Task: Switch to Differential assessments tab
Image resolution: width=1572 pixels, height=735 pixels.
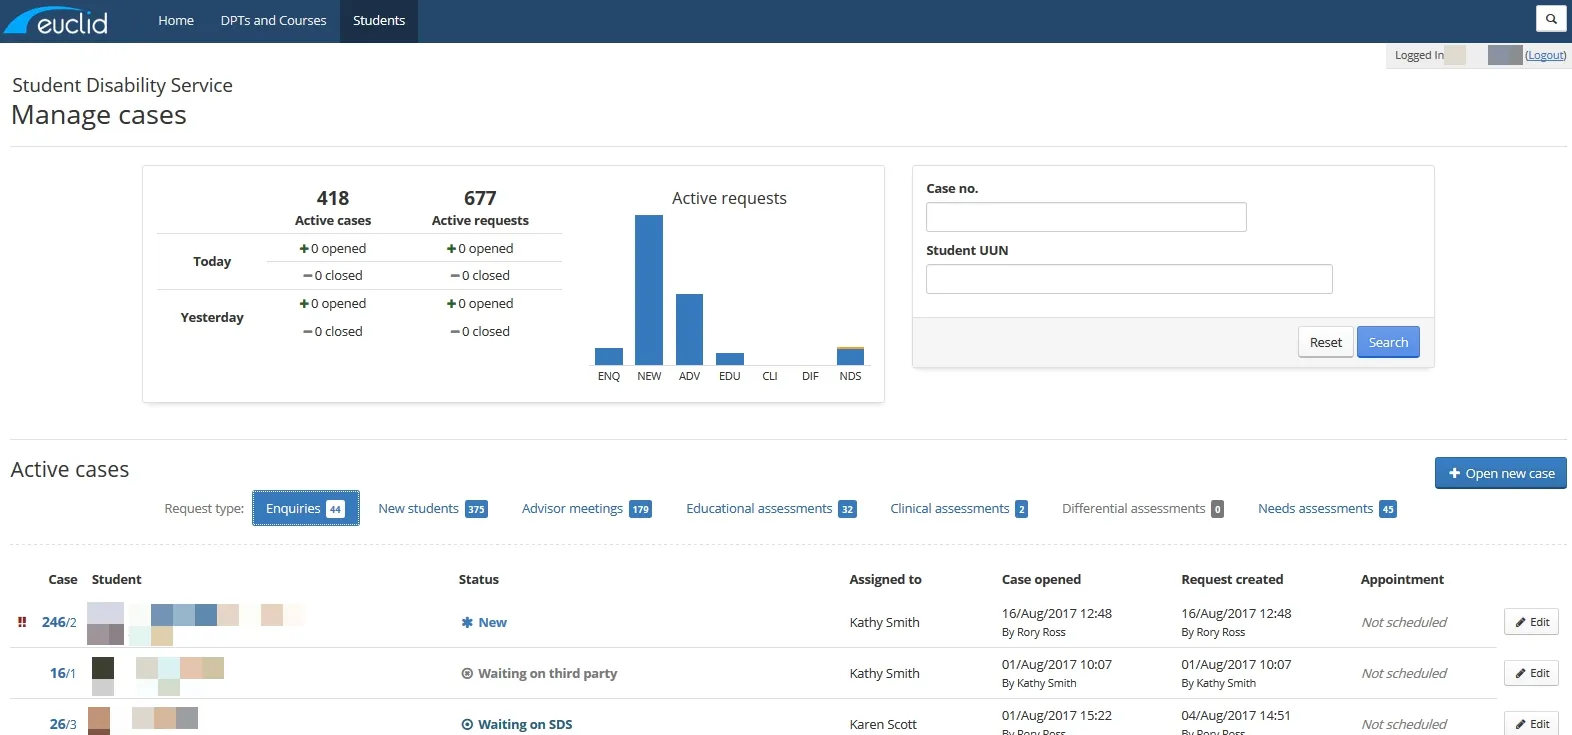Action: click(1142, 508)
